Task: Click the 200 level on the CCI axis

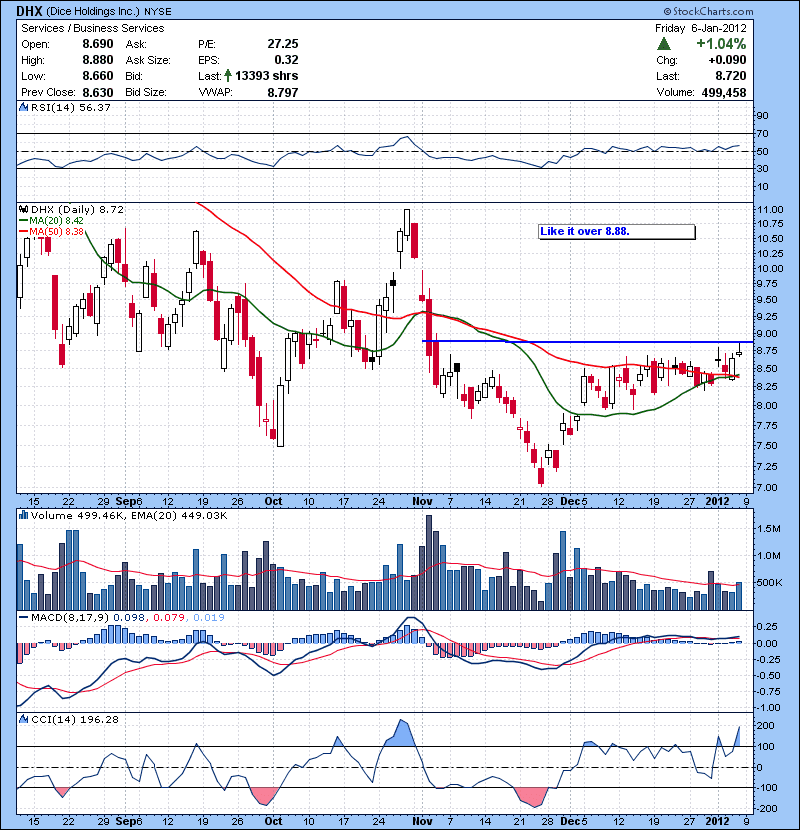Action: click(766, 726)
